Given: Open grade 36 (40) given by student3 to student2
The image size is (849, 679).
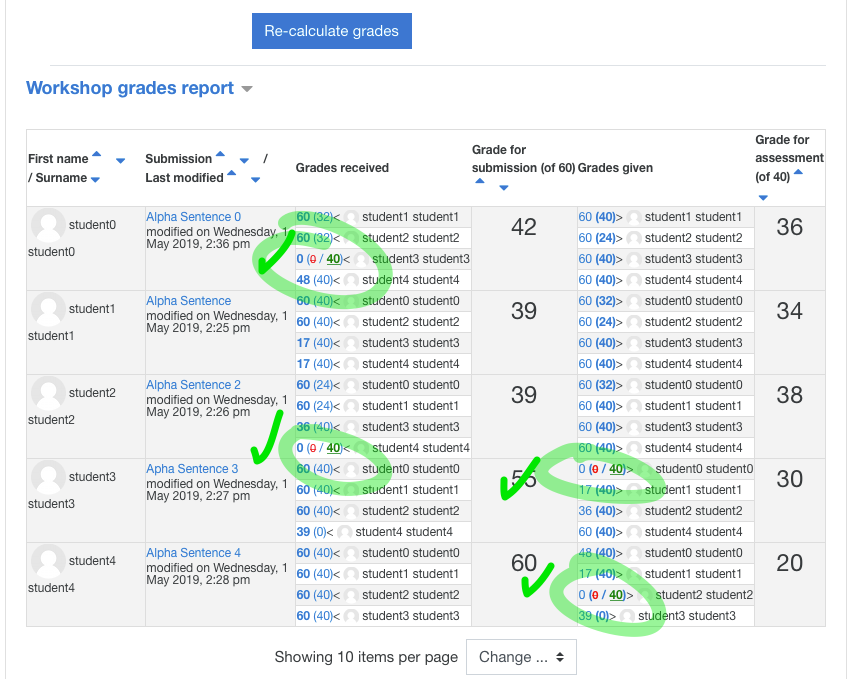Looking at the screenshot, I should [597, 511].
